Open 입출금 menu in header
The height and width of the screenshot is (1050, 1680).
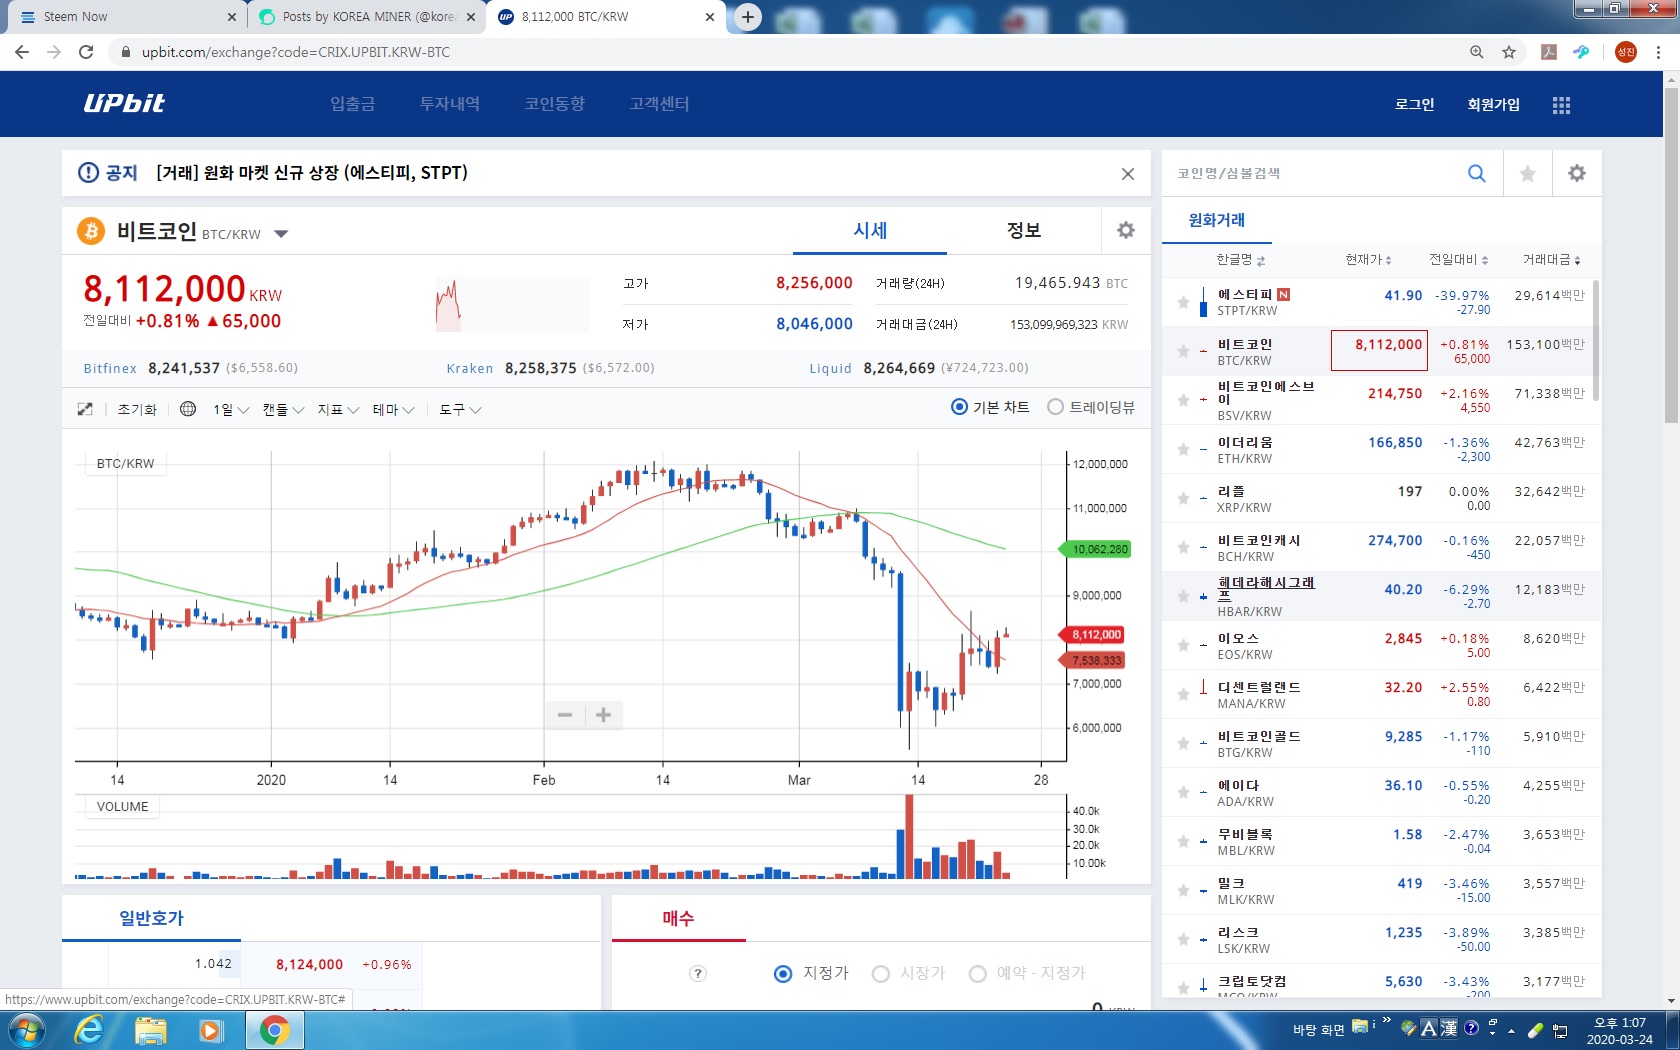click(353, 104)
